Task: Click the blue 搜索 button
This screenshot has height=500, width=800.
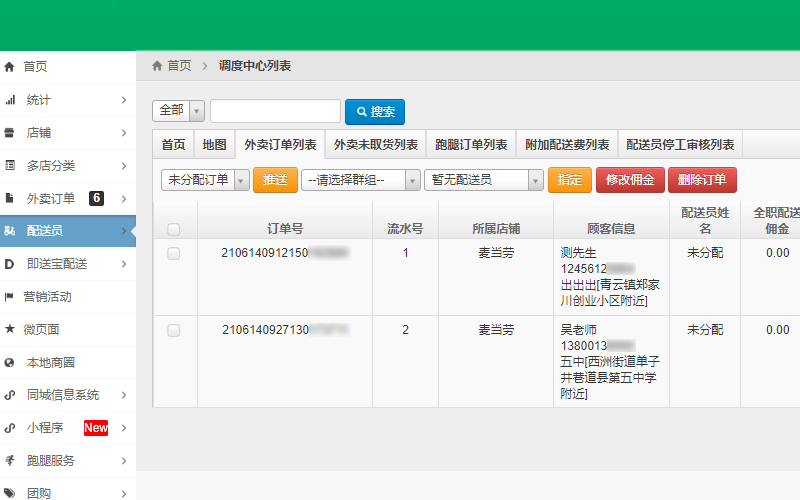Action: click(375, 111)
